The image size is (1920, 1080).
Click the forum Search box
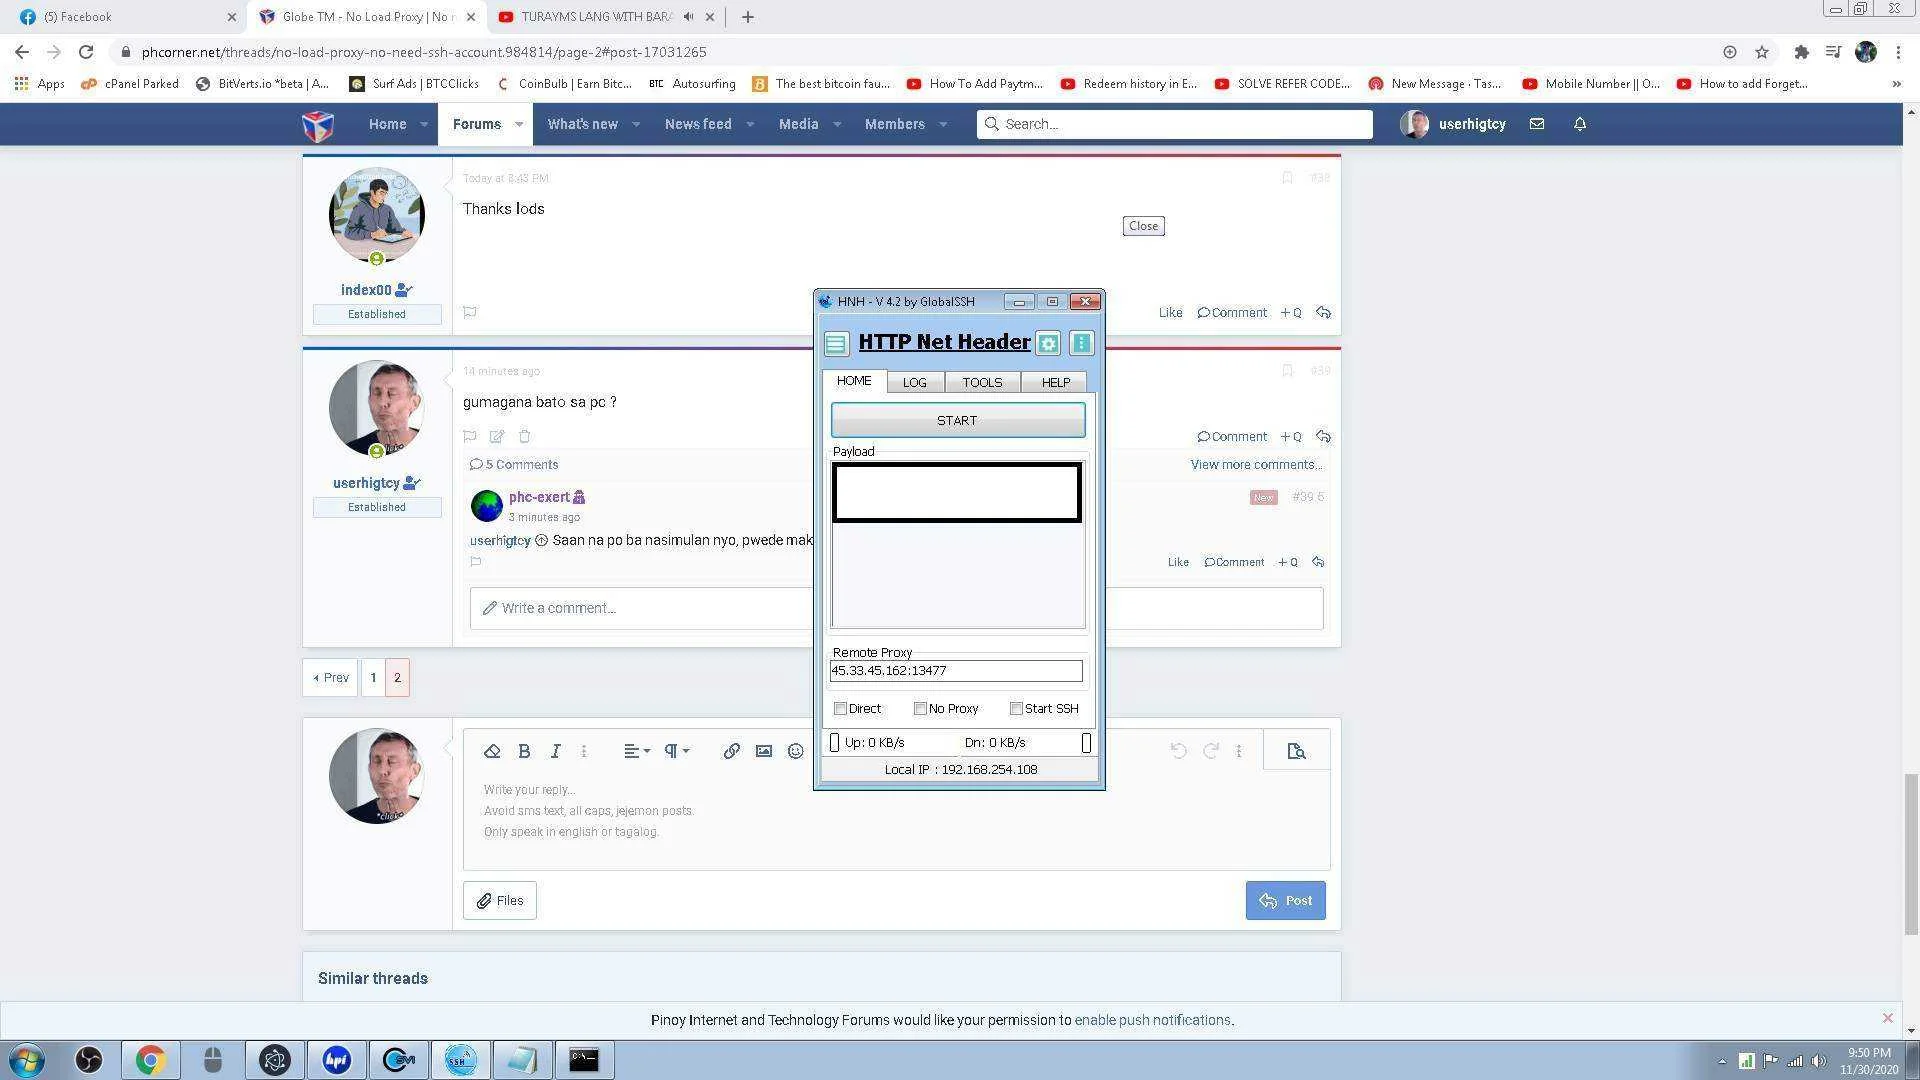(x=1174, y=124)
